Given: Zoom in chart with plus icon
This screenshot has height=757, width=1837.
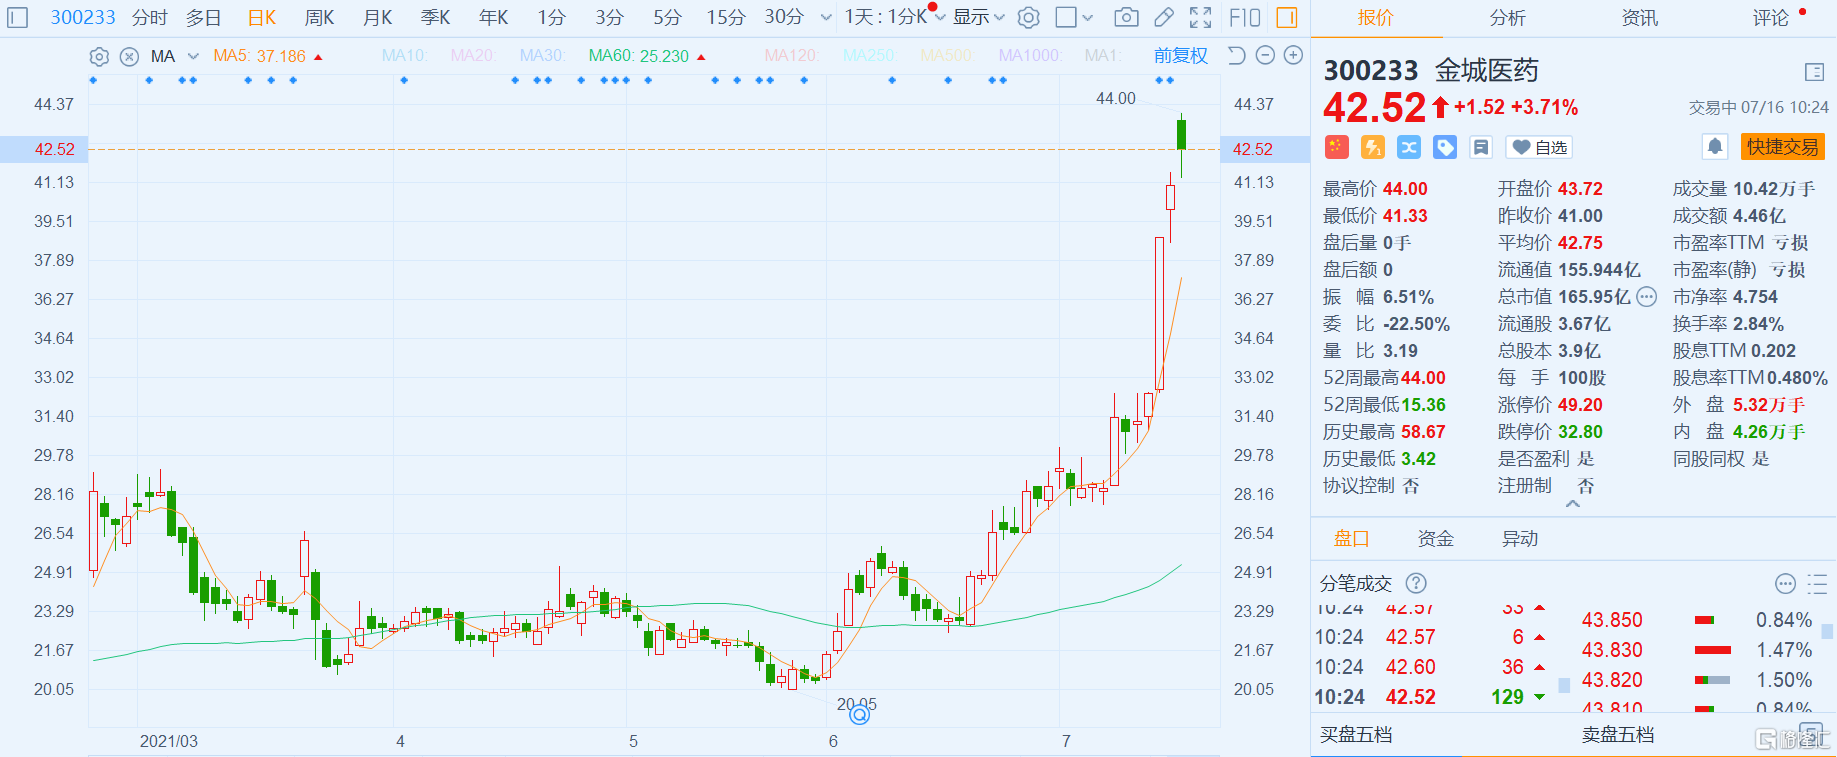Looking at the screenshot, I should coord(1293,56).
